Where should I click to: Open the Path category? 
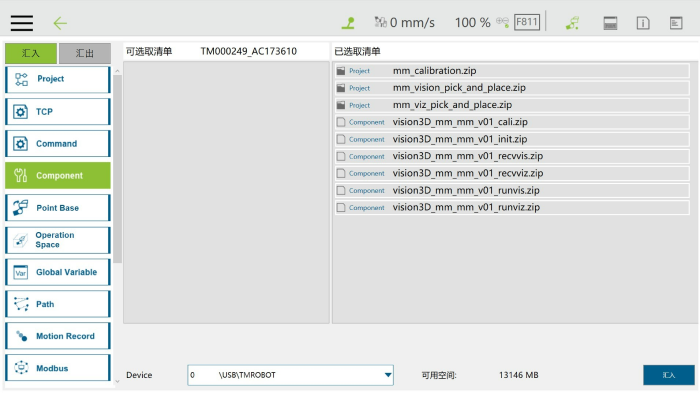click(x=58, y=304)
